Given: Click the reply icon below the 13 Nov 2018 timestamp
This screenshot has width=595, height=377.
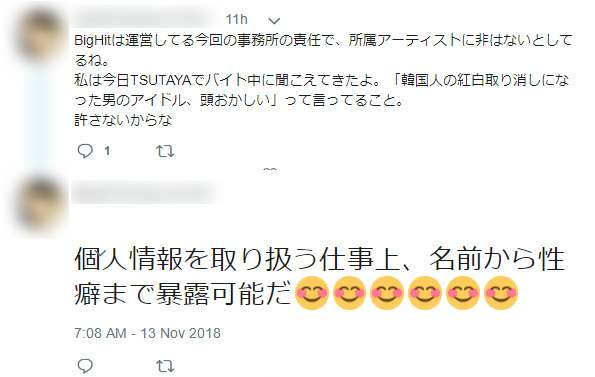Looking at the screenshot, I should point(85,366).
